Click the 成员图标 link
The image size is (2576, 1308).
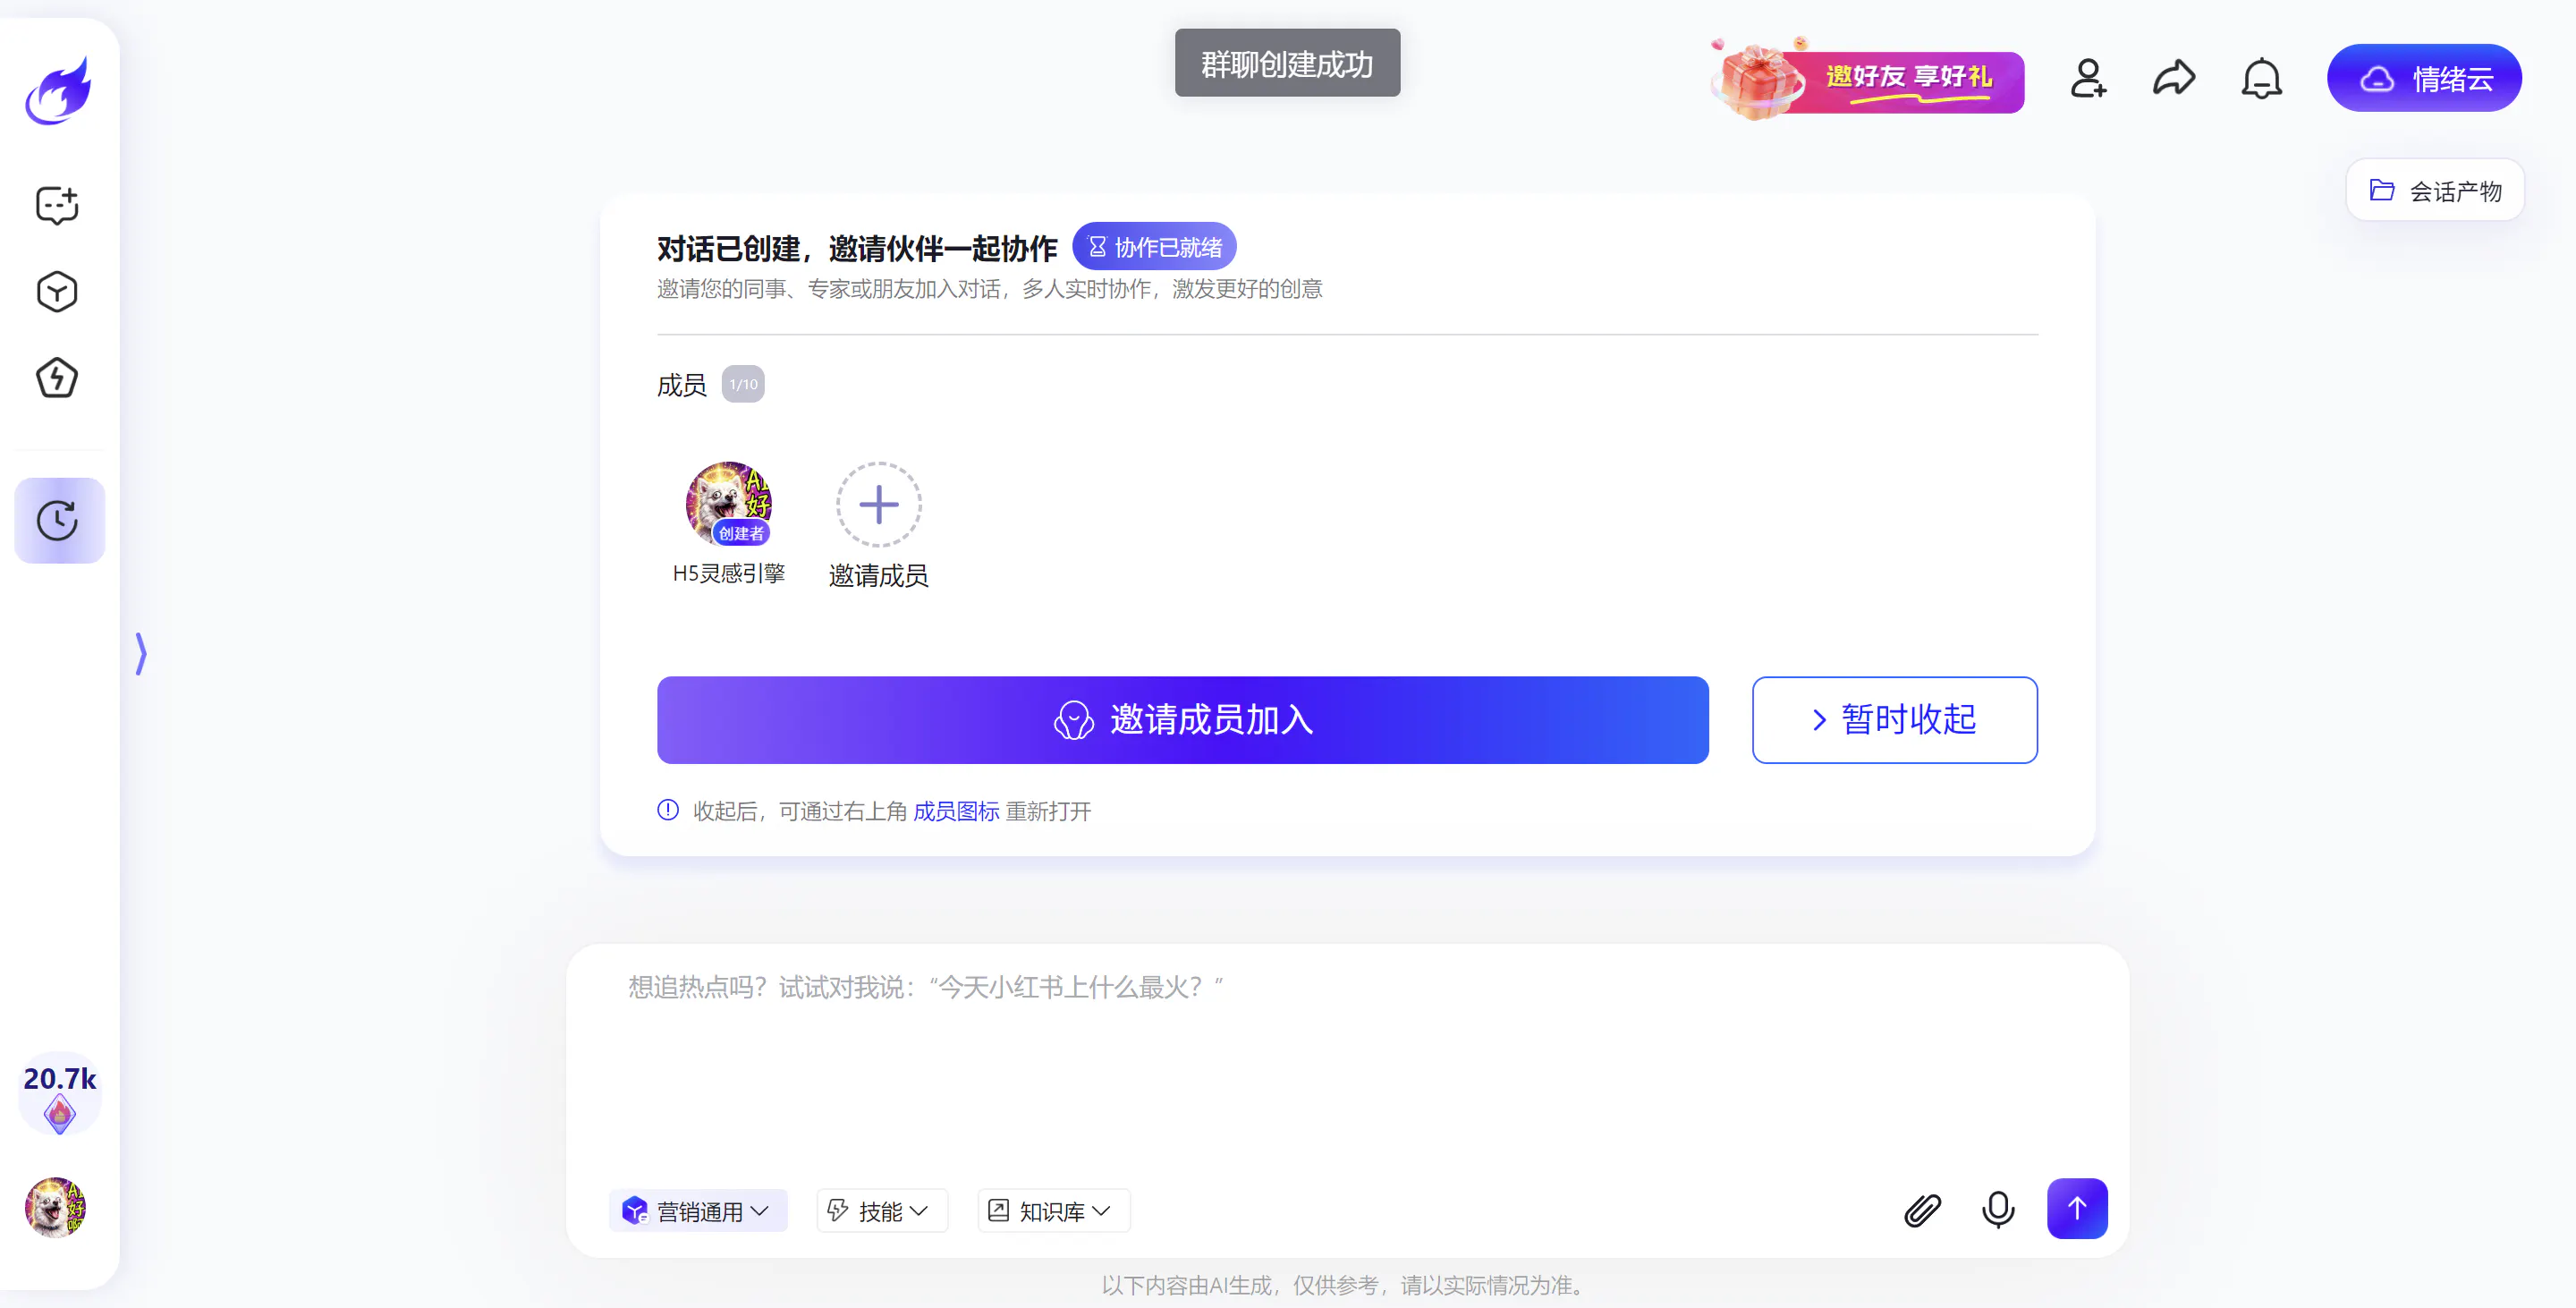956,811
